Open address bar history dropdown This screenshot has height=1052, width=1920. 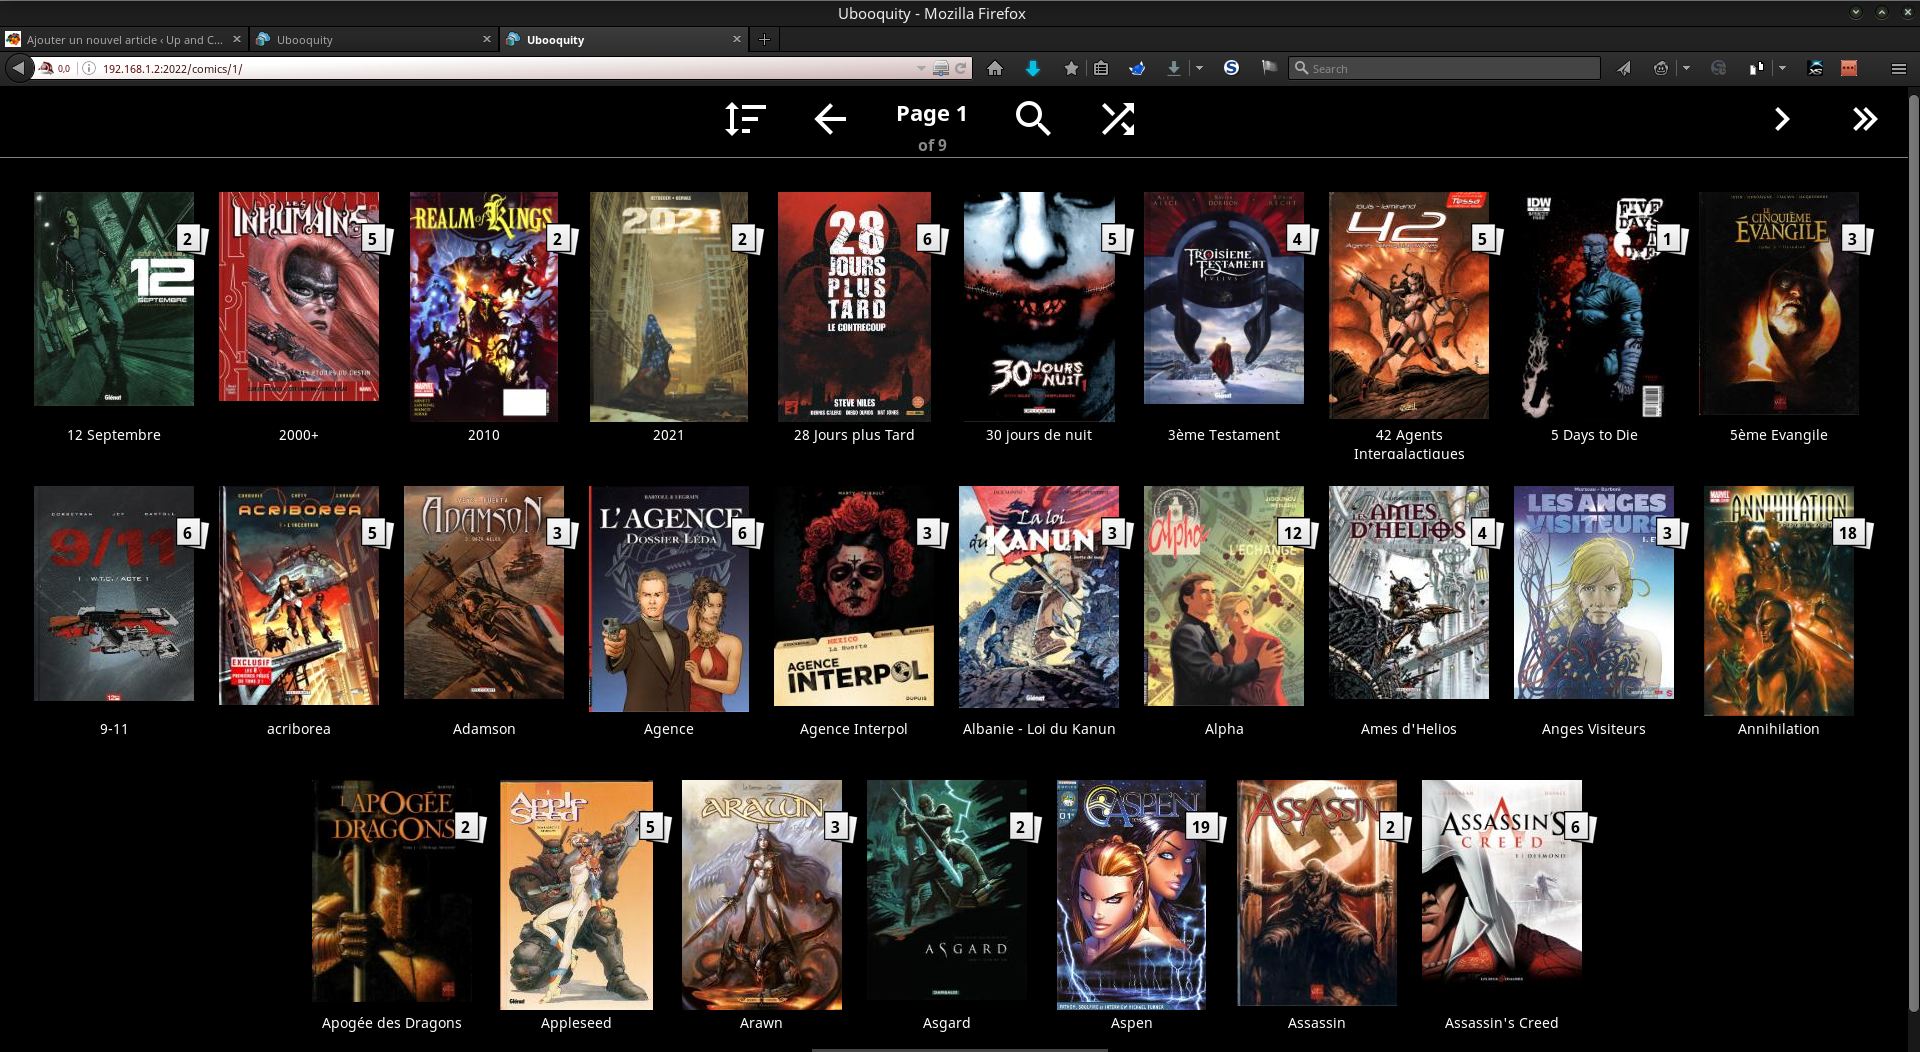pos(921,68)
